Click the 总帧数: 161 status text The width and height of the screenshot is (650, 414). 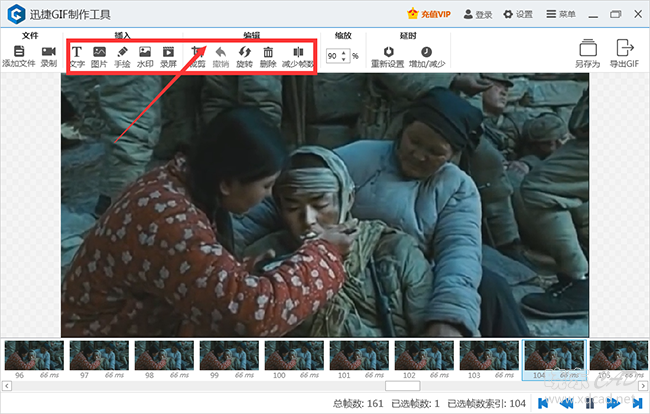click(x=358, y=403)
